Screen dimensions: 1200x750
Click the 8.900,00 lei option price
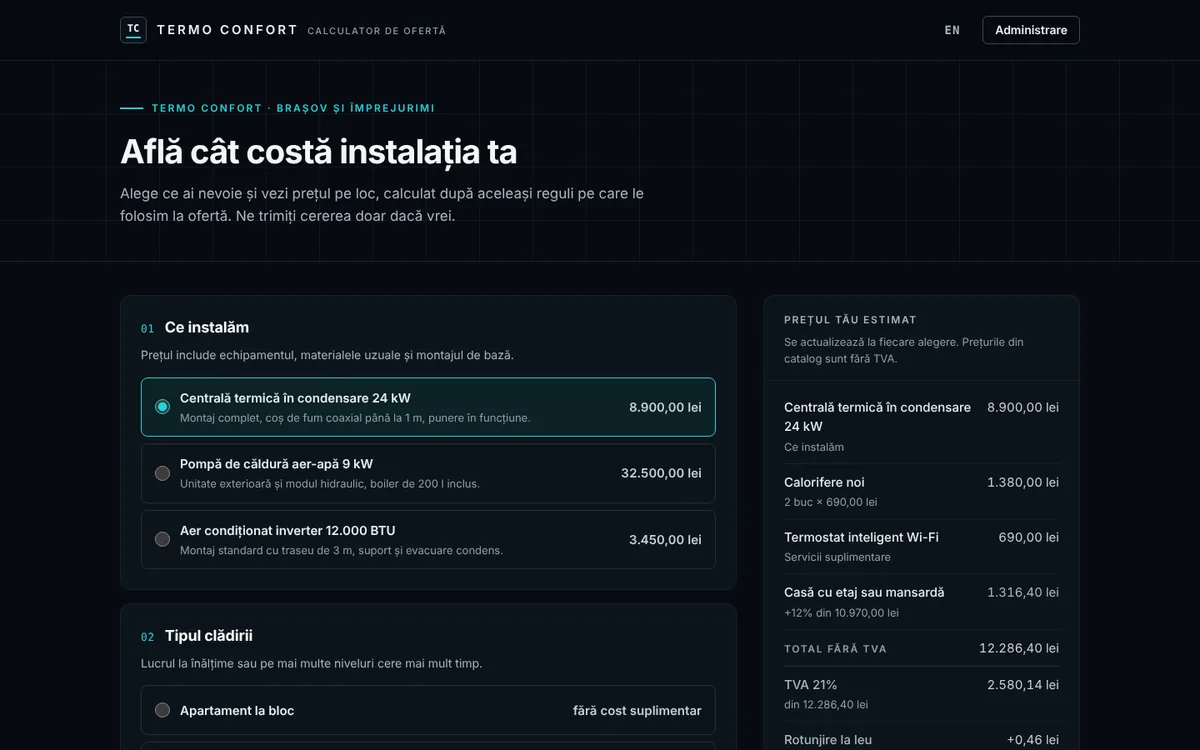(x=665, y=407)
